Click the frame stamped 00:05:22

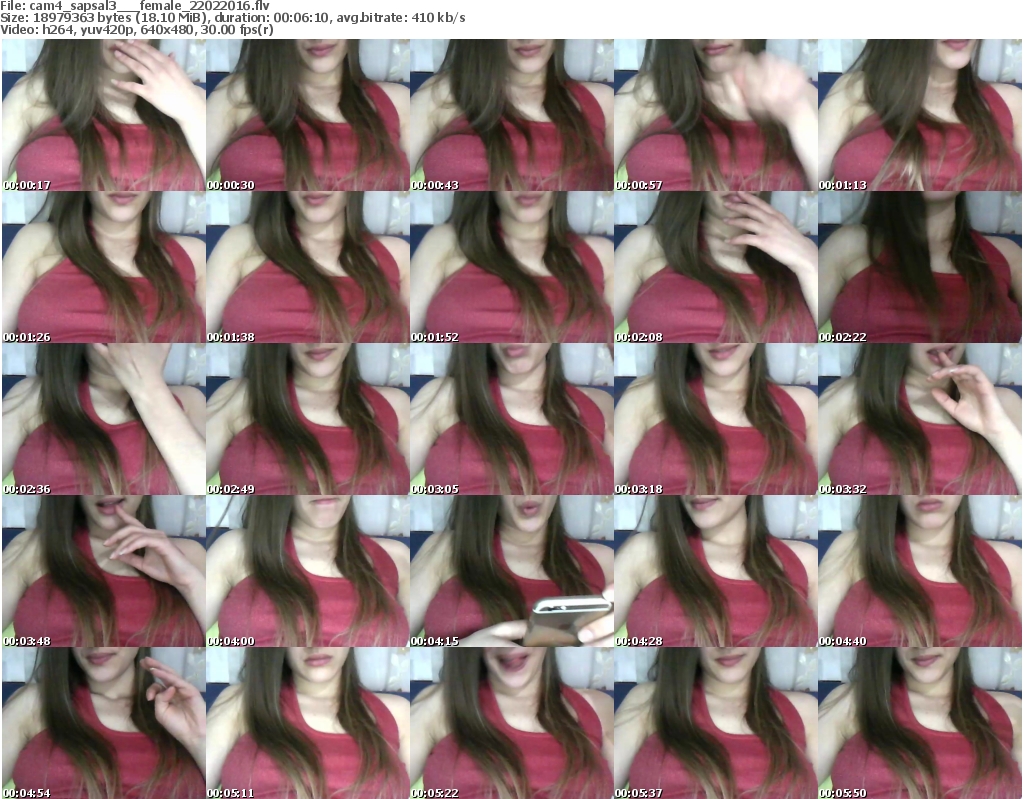(x=511, y=723)
